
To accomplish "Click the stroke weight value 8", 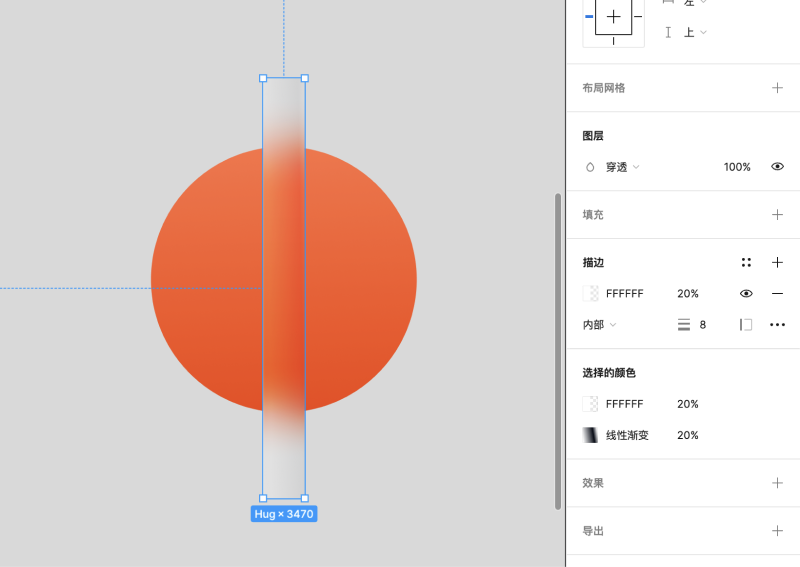I will 703,325.
